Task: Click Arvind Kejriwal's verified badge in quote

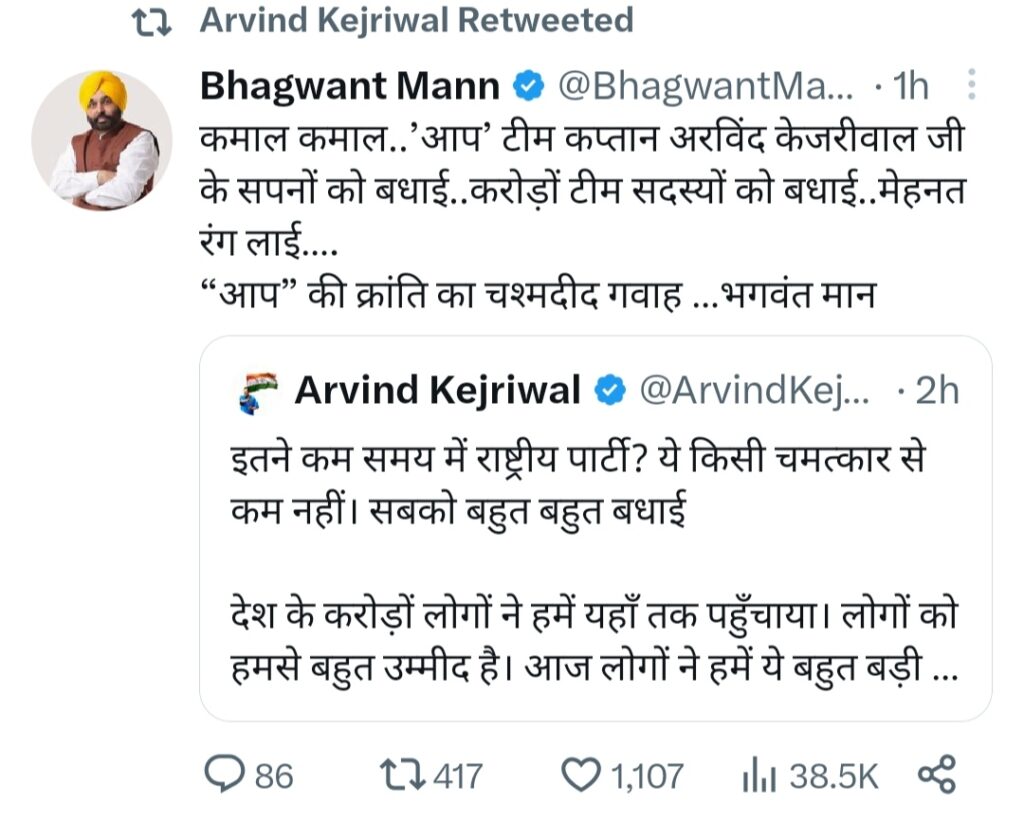Action: point(609,391)
